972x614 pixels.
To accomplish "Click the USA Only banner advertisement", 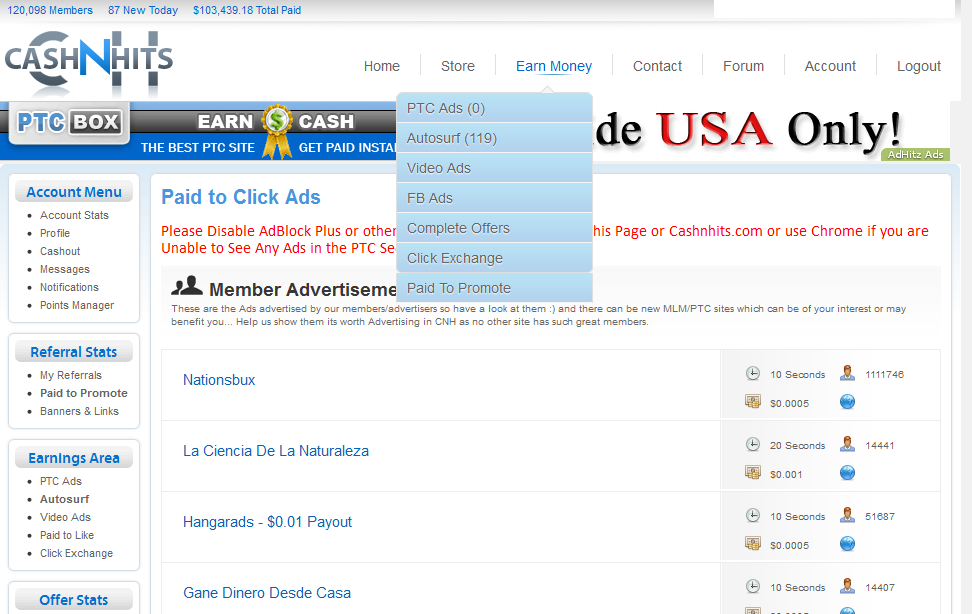I will point(771,131).
